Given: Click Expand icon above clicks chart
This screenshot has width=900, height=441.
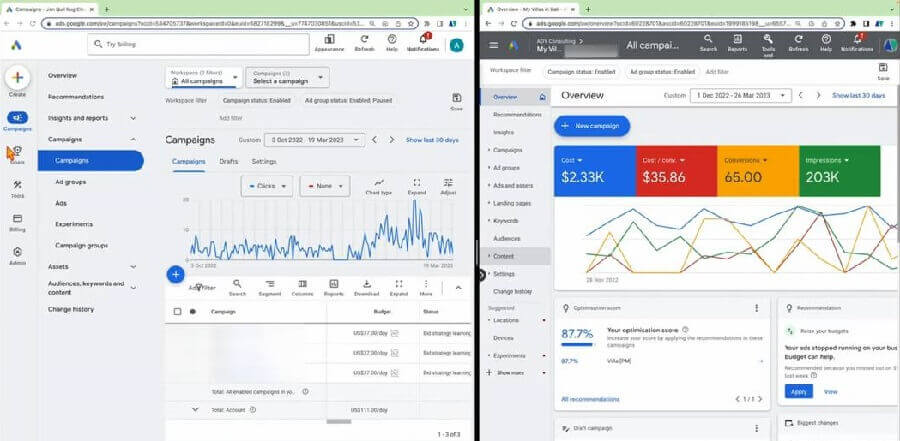Looking at the screenshot, I should tap(417, 183).
